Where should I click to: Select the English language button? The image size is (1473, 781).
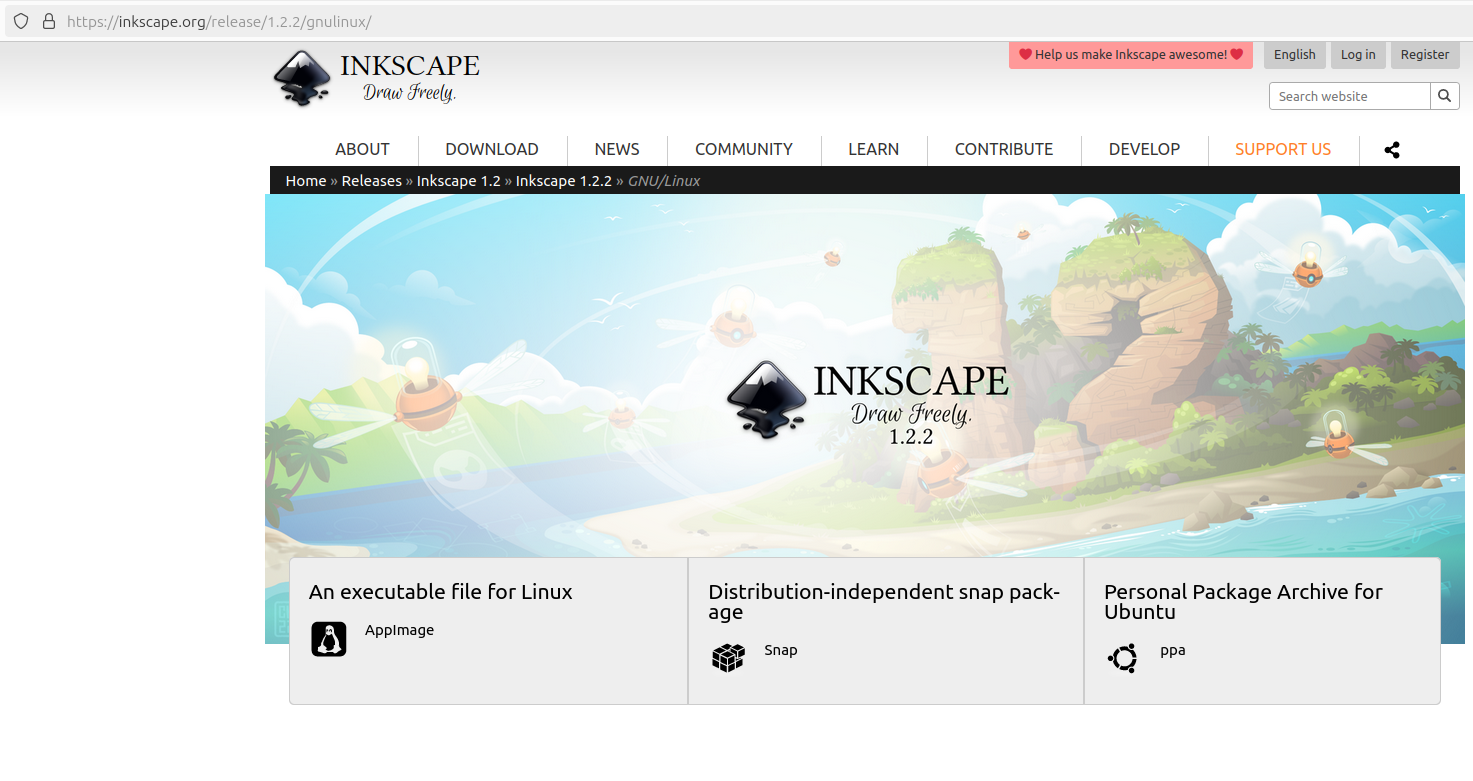[x=1294, y=54]
